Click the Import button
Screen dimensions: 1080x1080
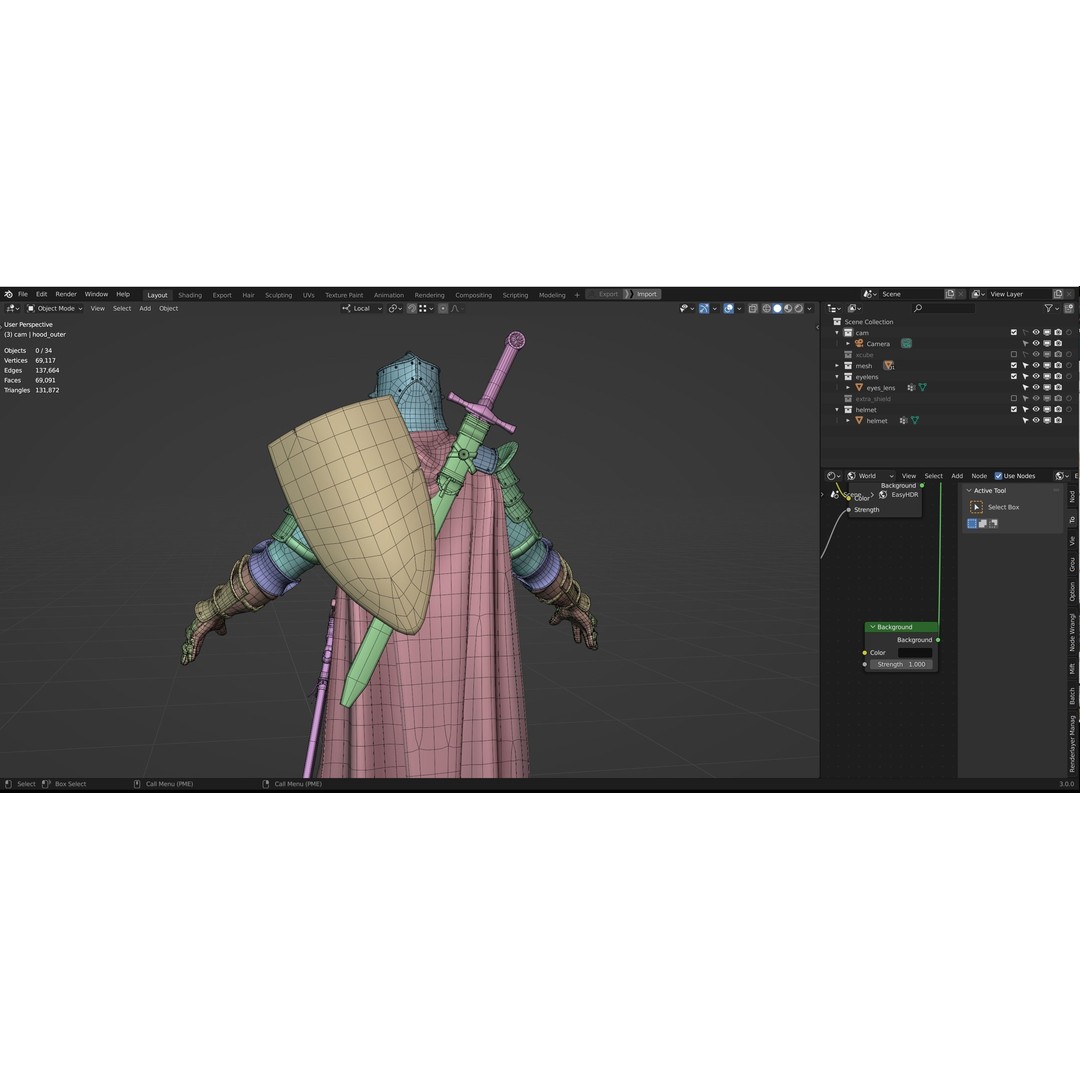click(643, 294)
